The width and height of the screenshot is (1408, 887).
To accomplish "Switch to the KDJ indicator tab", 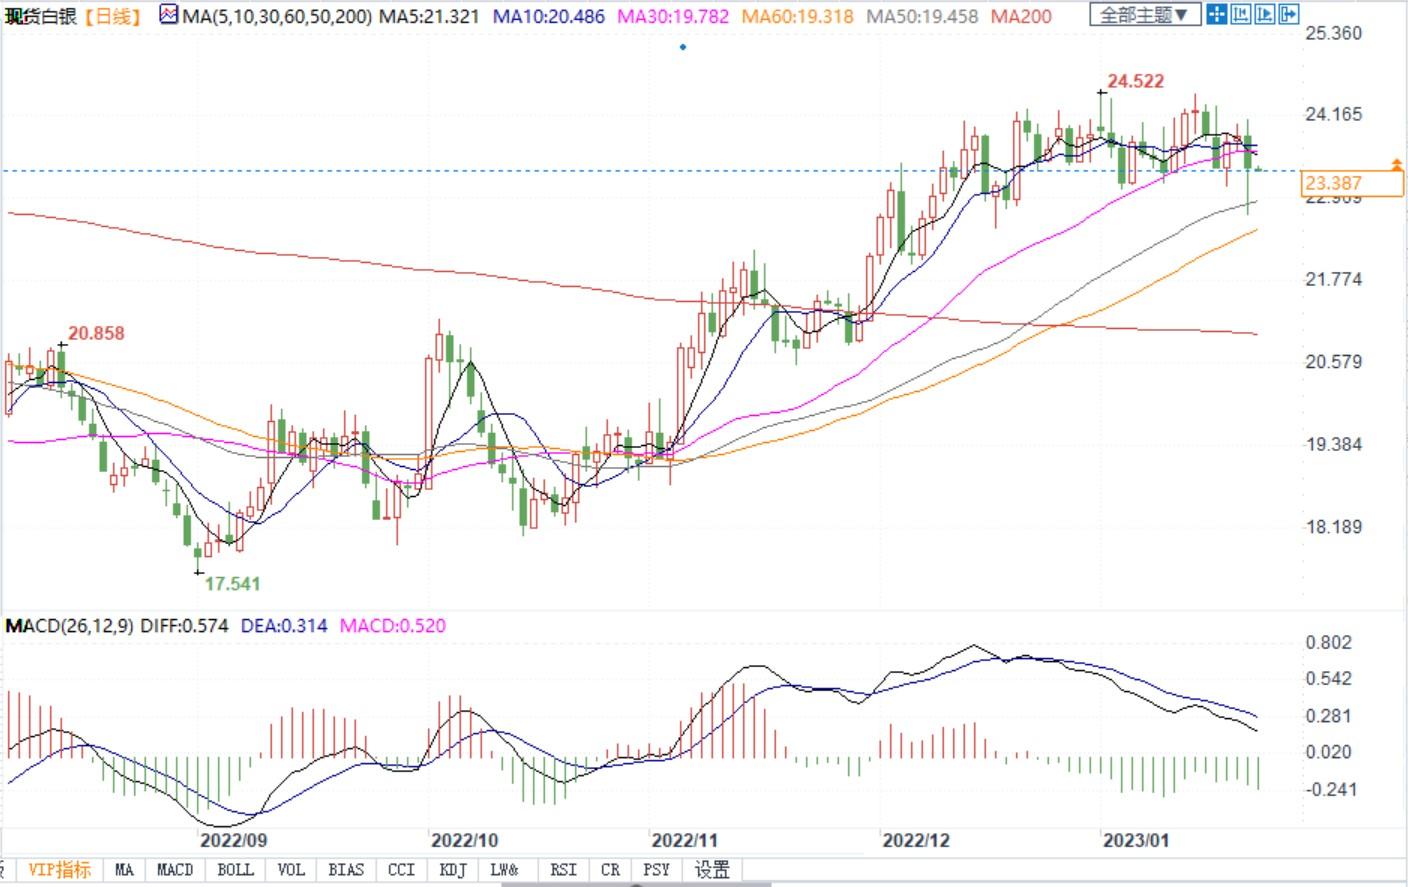I will (453, 870).
